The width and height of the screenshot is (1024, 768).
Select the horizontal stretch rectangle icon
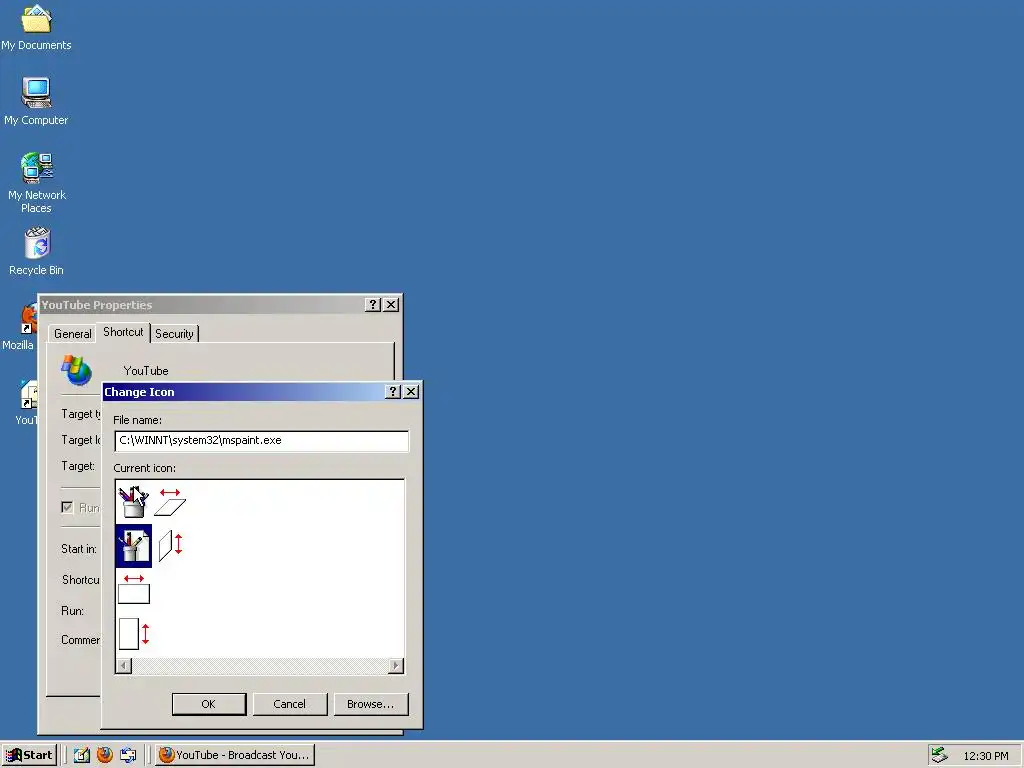click(134, 589)
